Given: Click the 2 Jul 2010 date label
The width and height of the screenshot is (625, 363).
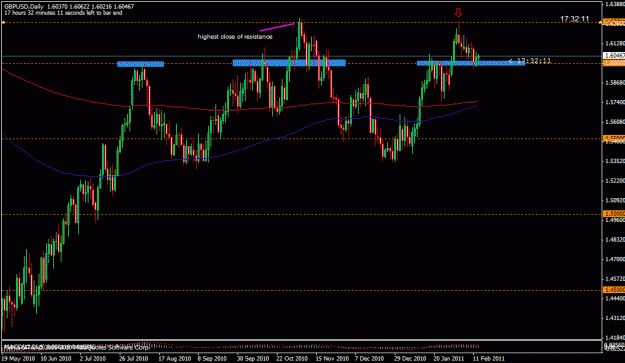Looking at the screenshot, I should click(x=92, y=358).
